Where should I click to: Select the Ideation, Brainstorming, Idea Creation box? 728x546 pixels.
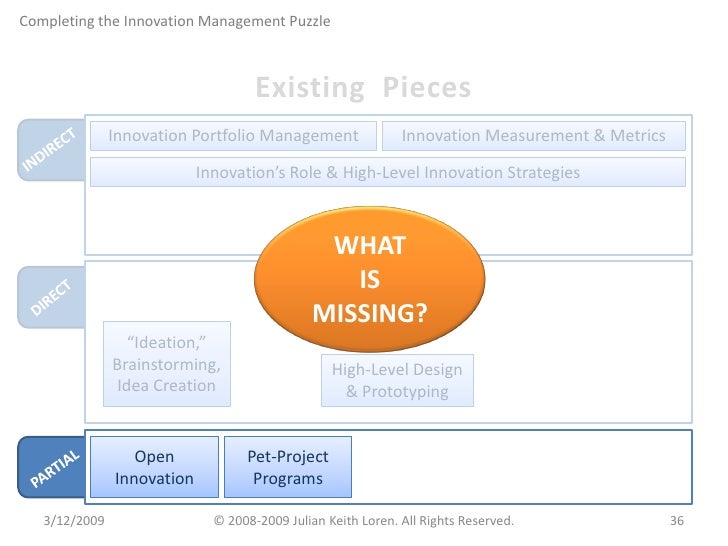click(x=166, y=364)
